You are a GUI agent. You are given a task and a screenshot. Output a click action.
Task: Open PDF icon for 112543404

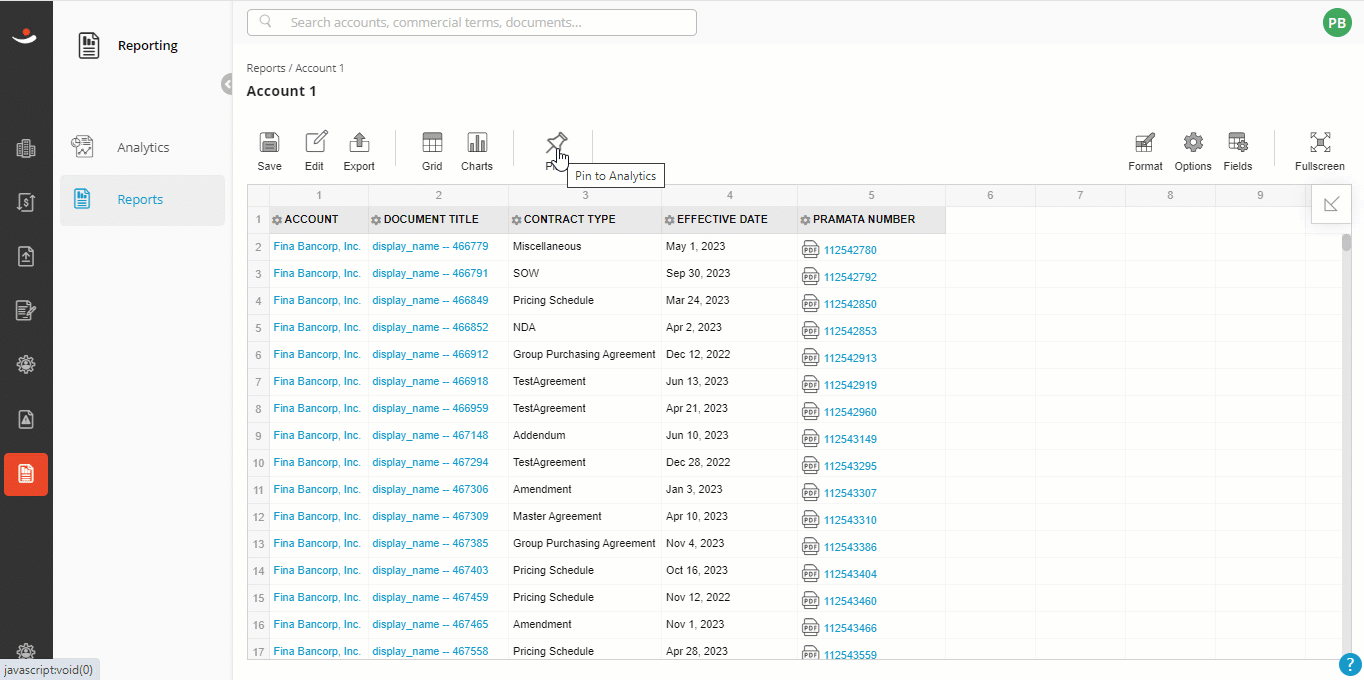click(x=811, y=573)
